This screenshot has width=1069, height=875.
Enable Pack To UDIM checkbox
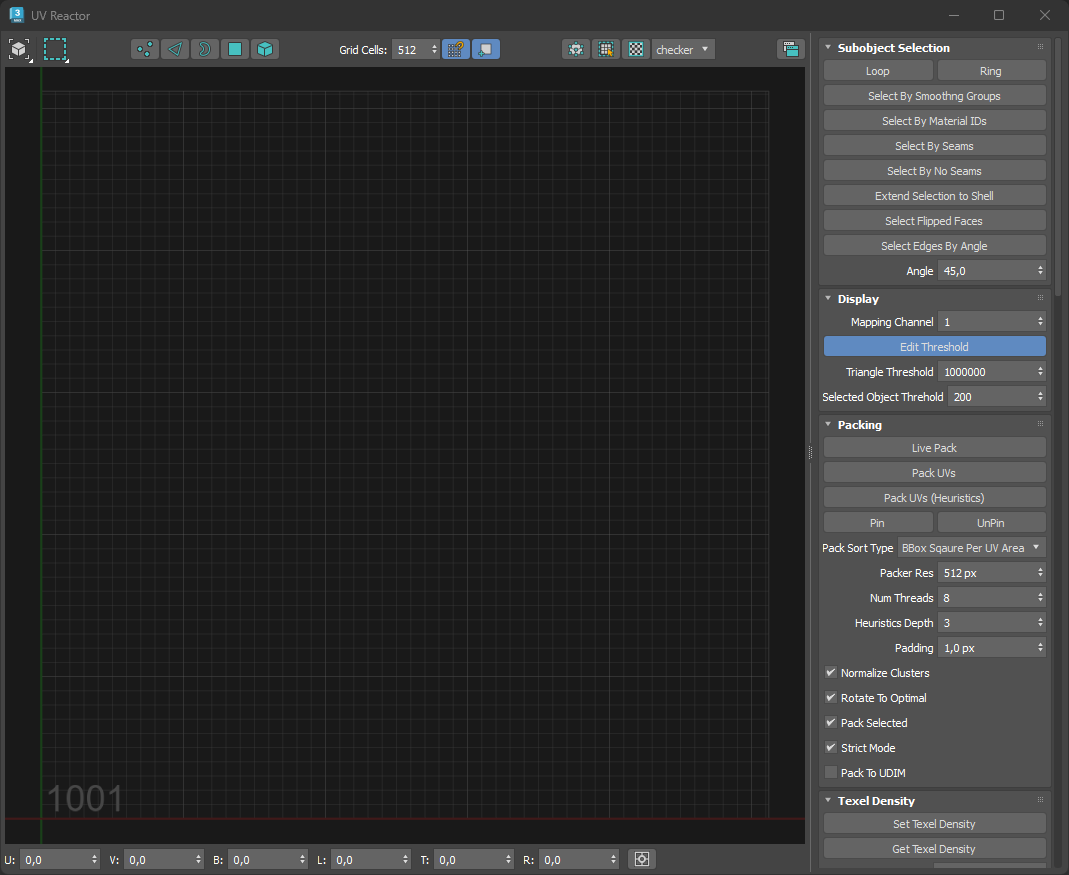[831, 773]
